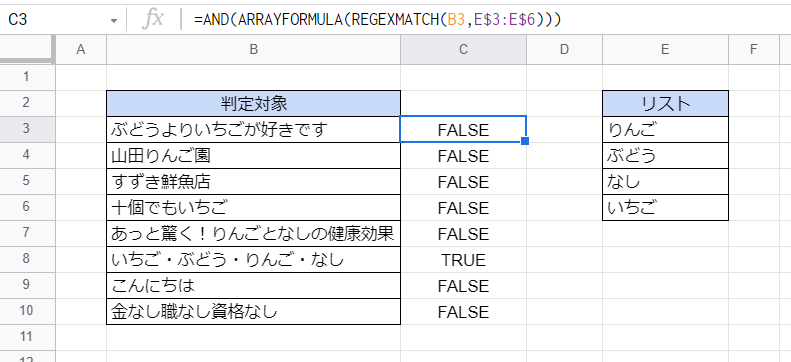The image size is (791, 362).
Task: Click the FALSE result for 山田りんご園
Action: tap(464, 155)
